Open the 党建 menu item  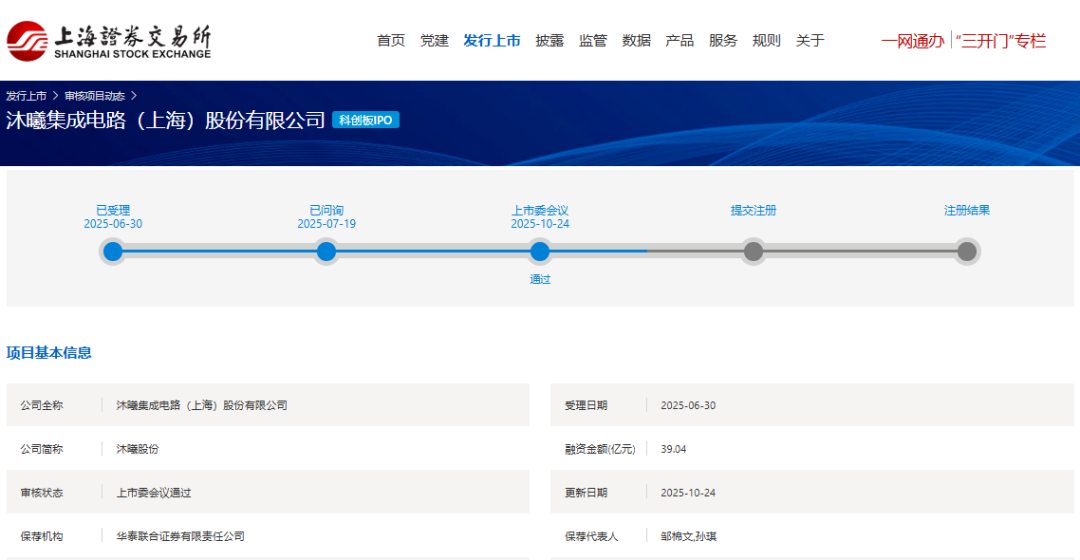pyautogui.click(x=434, y=41)
